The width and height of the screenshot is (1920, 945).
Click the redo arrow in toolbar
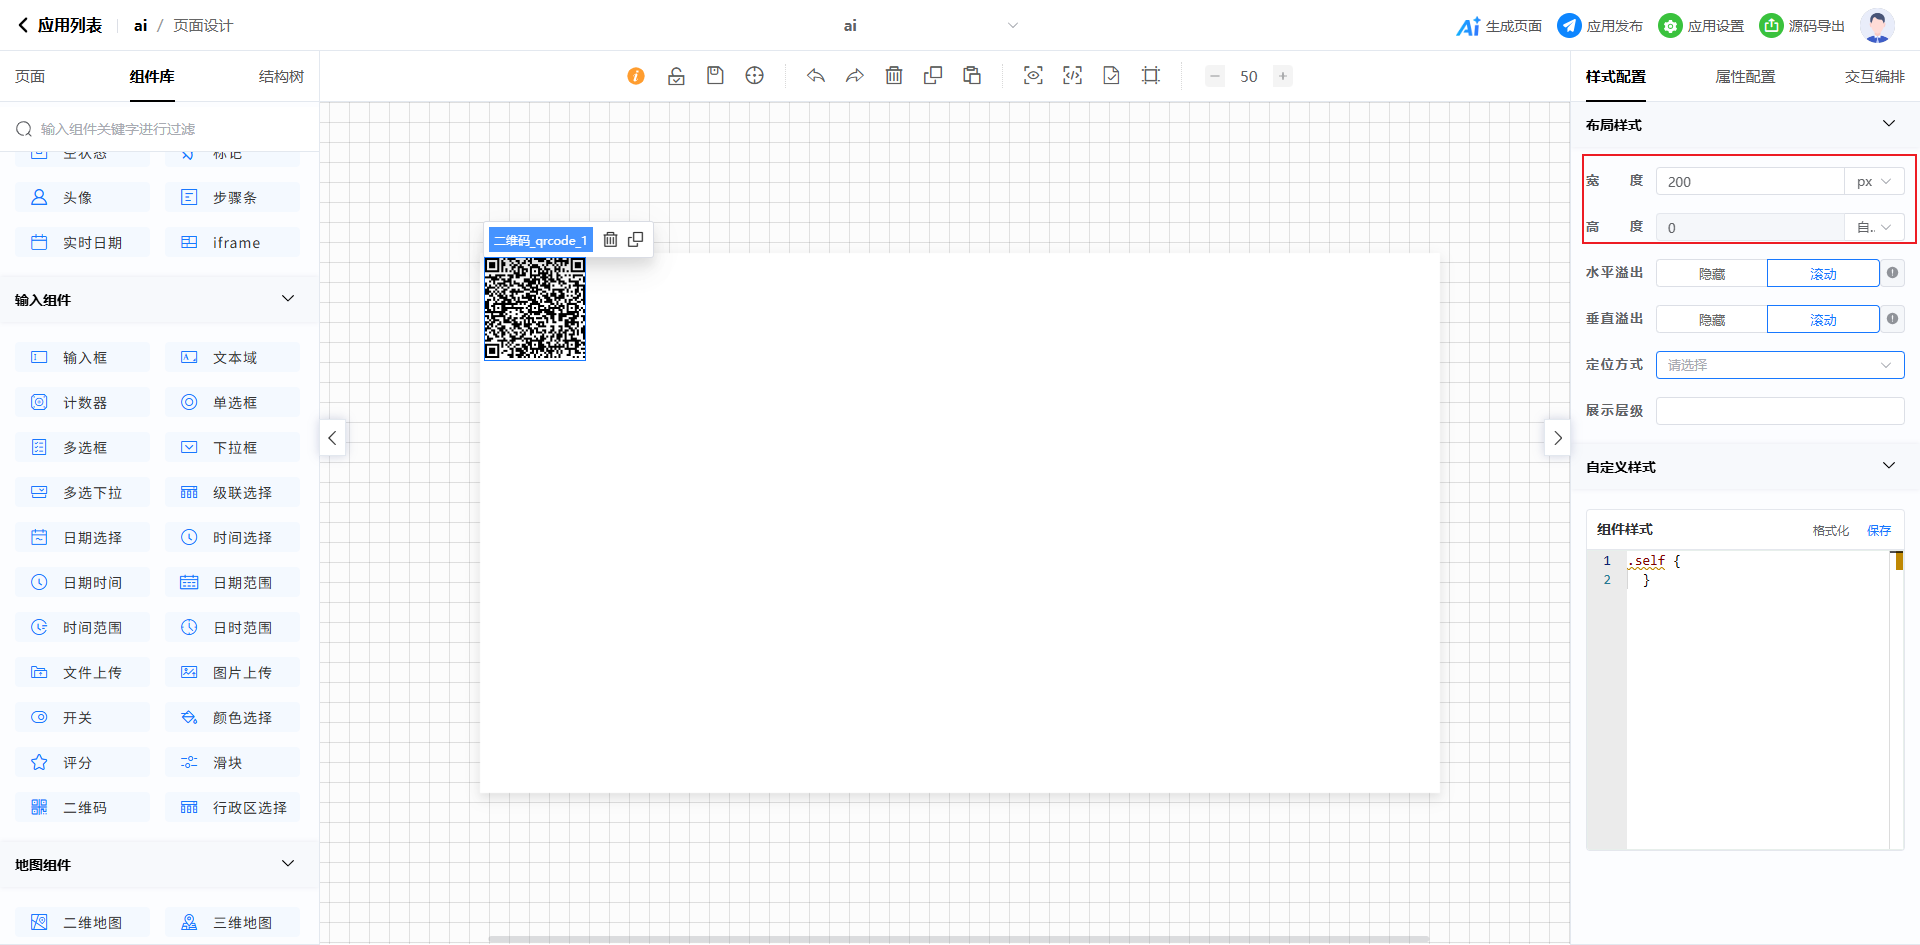click(855, 76)
